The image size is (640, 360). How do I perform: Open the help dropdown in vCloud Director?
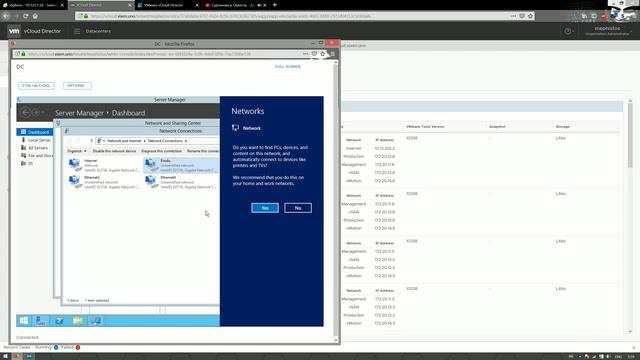(x=569, y=31)
